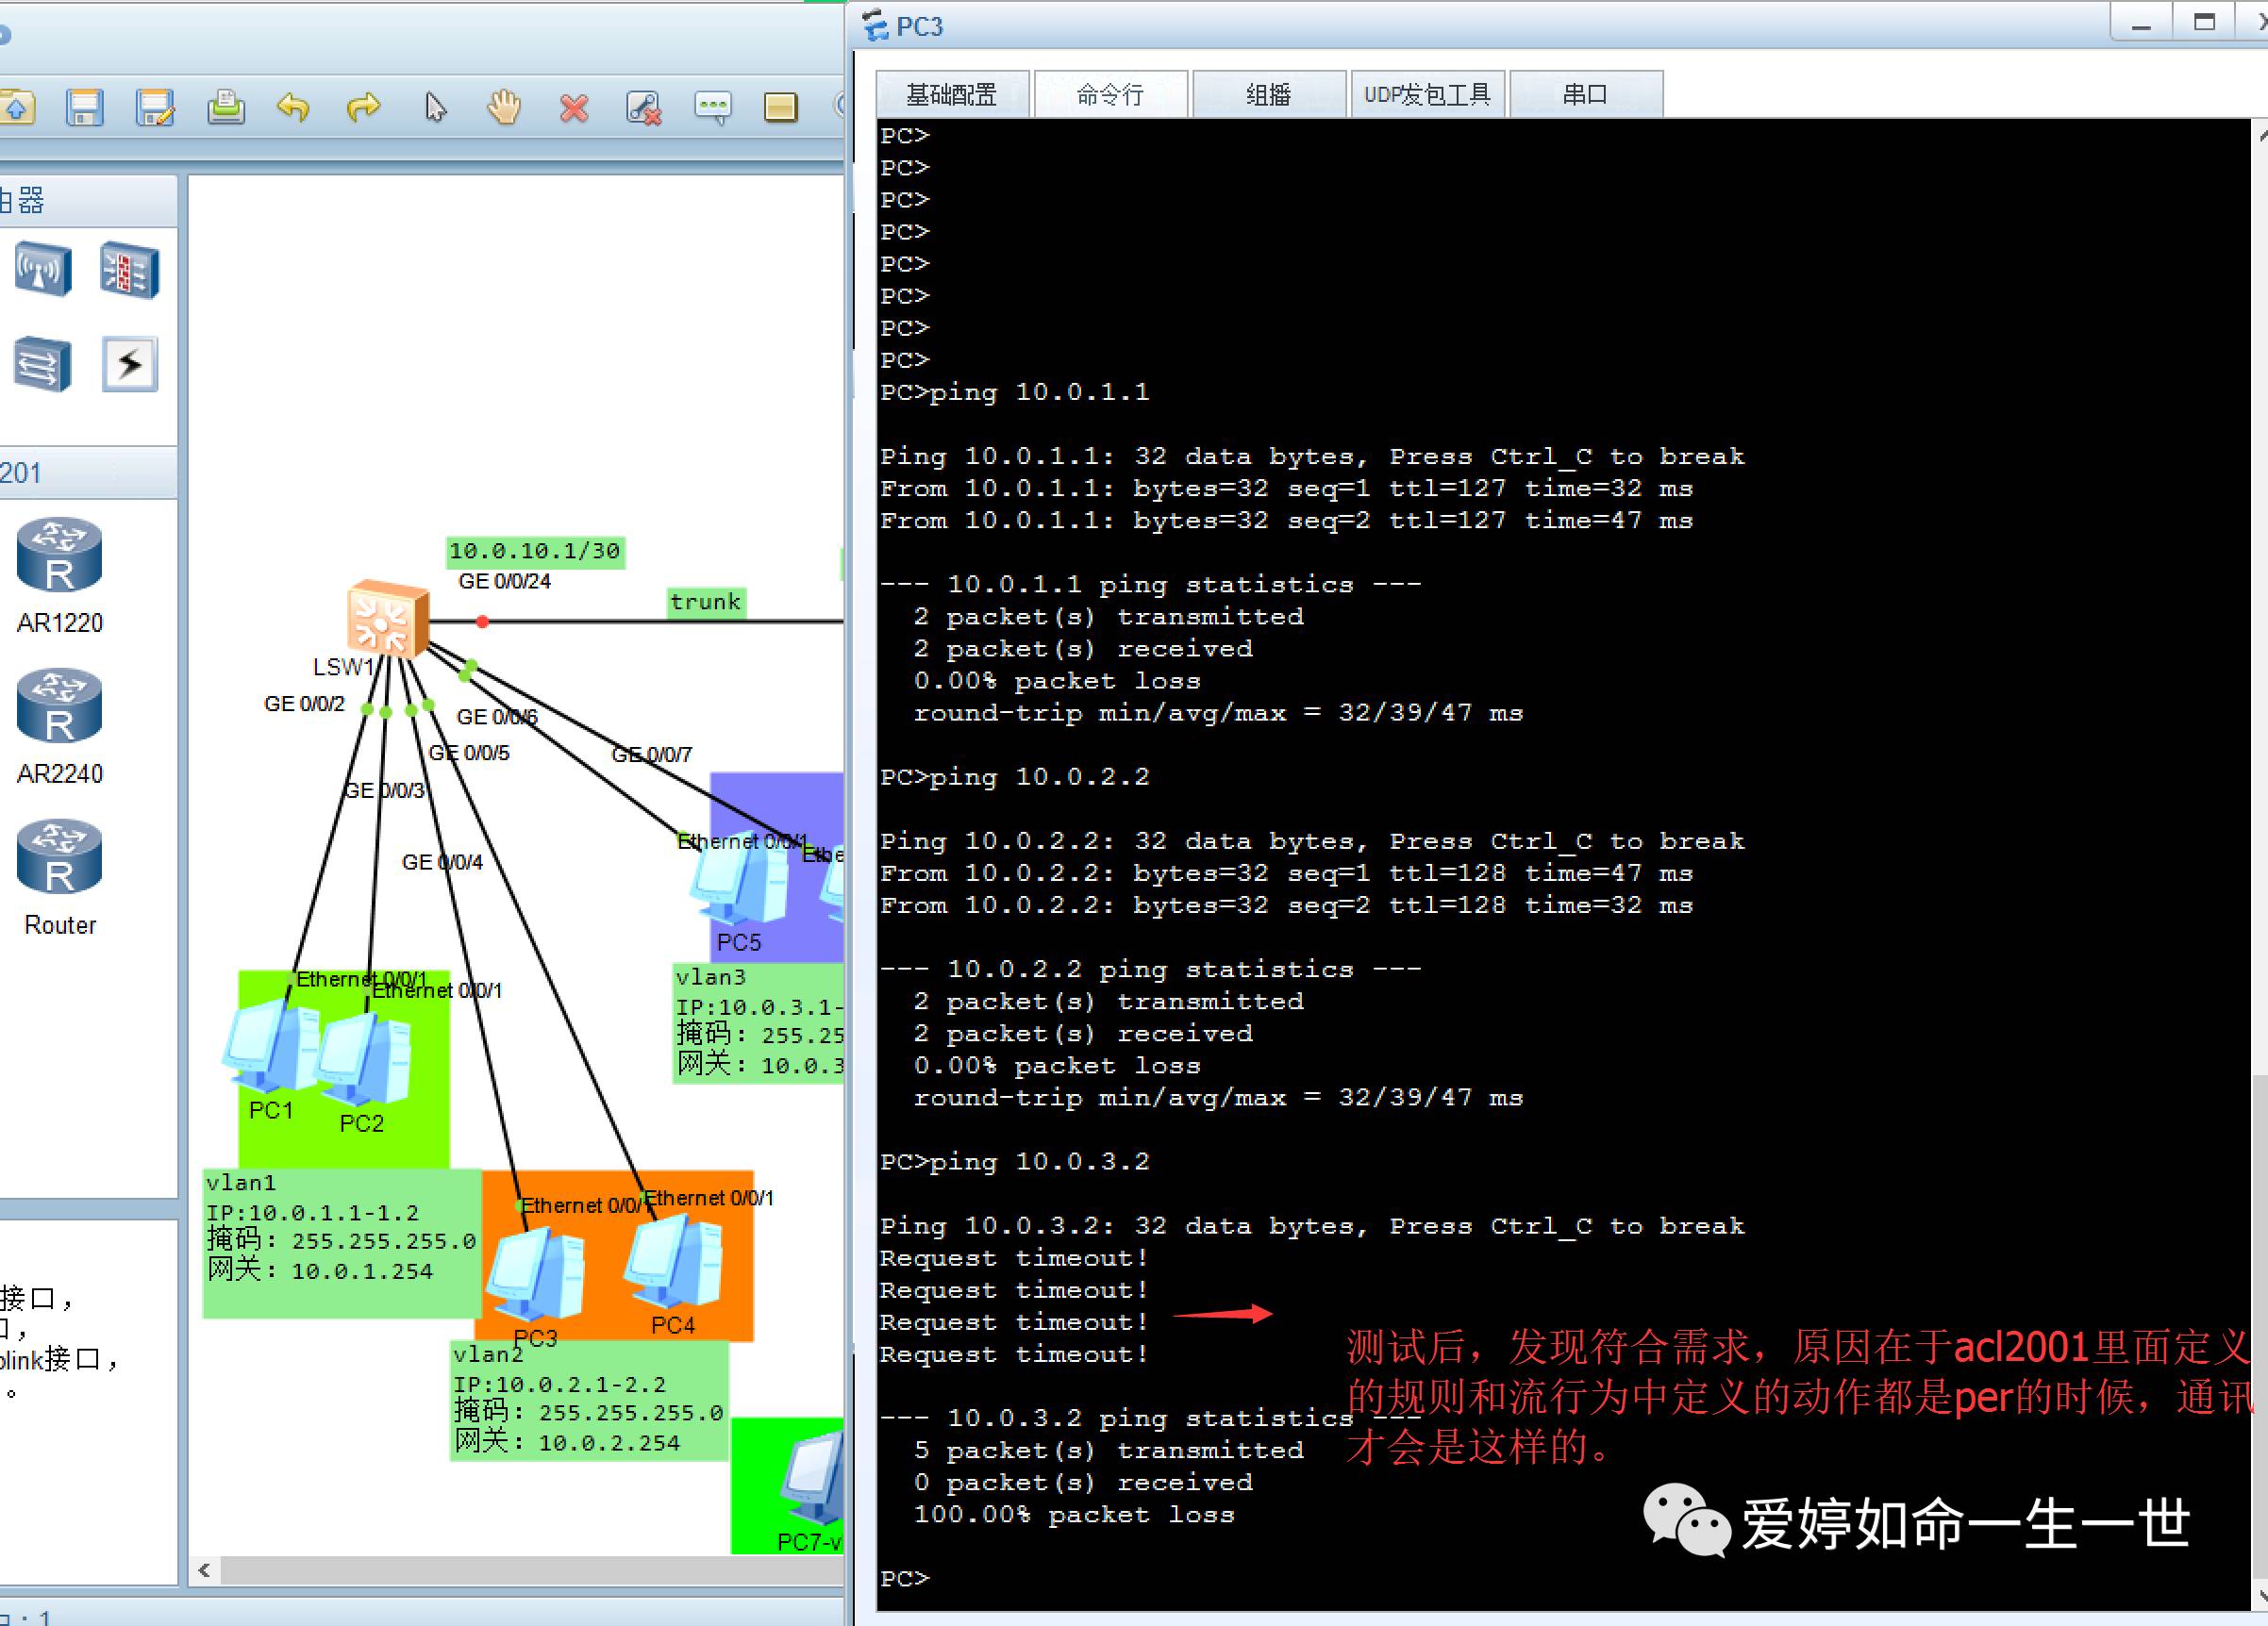2268x1626 pixels.
Task: Click the Undo arrow icon
Action: (293, 107)
